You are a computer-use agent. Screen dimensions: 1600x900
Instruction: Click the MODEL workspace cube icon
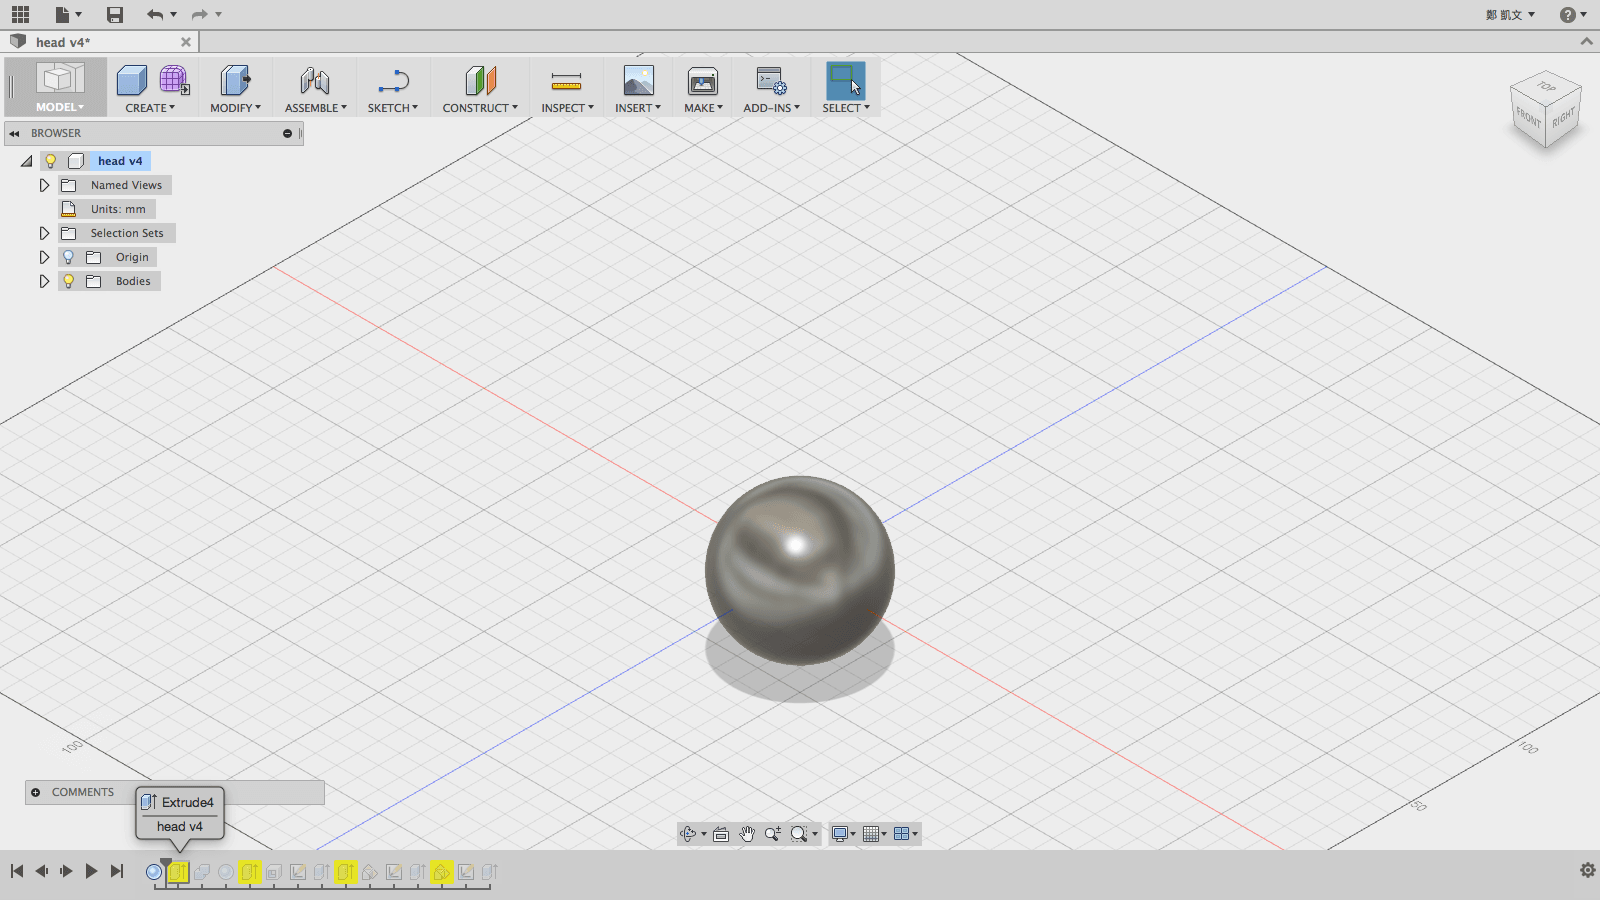coord(60,79)
